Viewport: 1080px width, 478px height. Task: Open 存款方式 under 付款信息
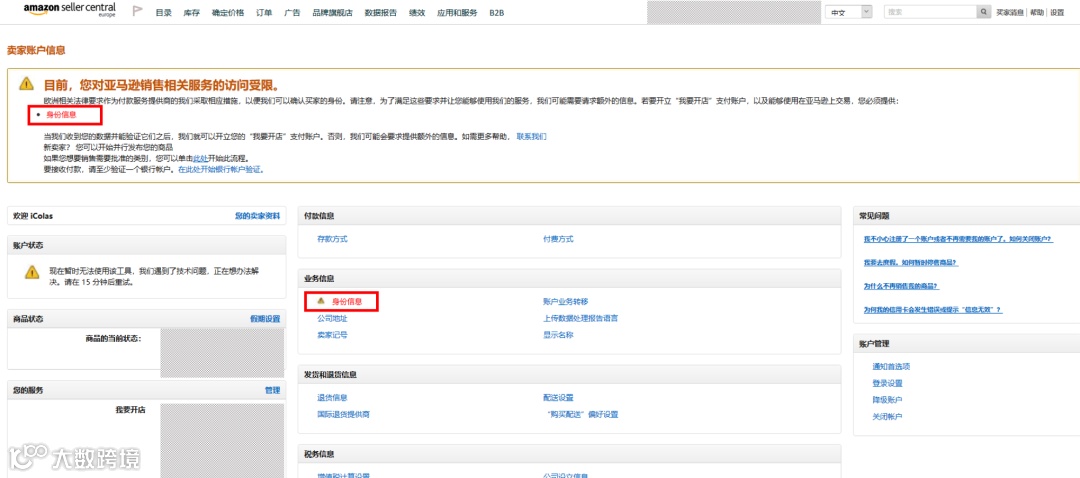point(332,239)
